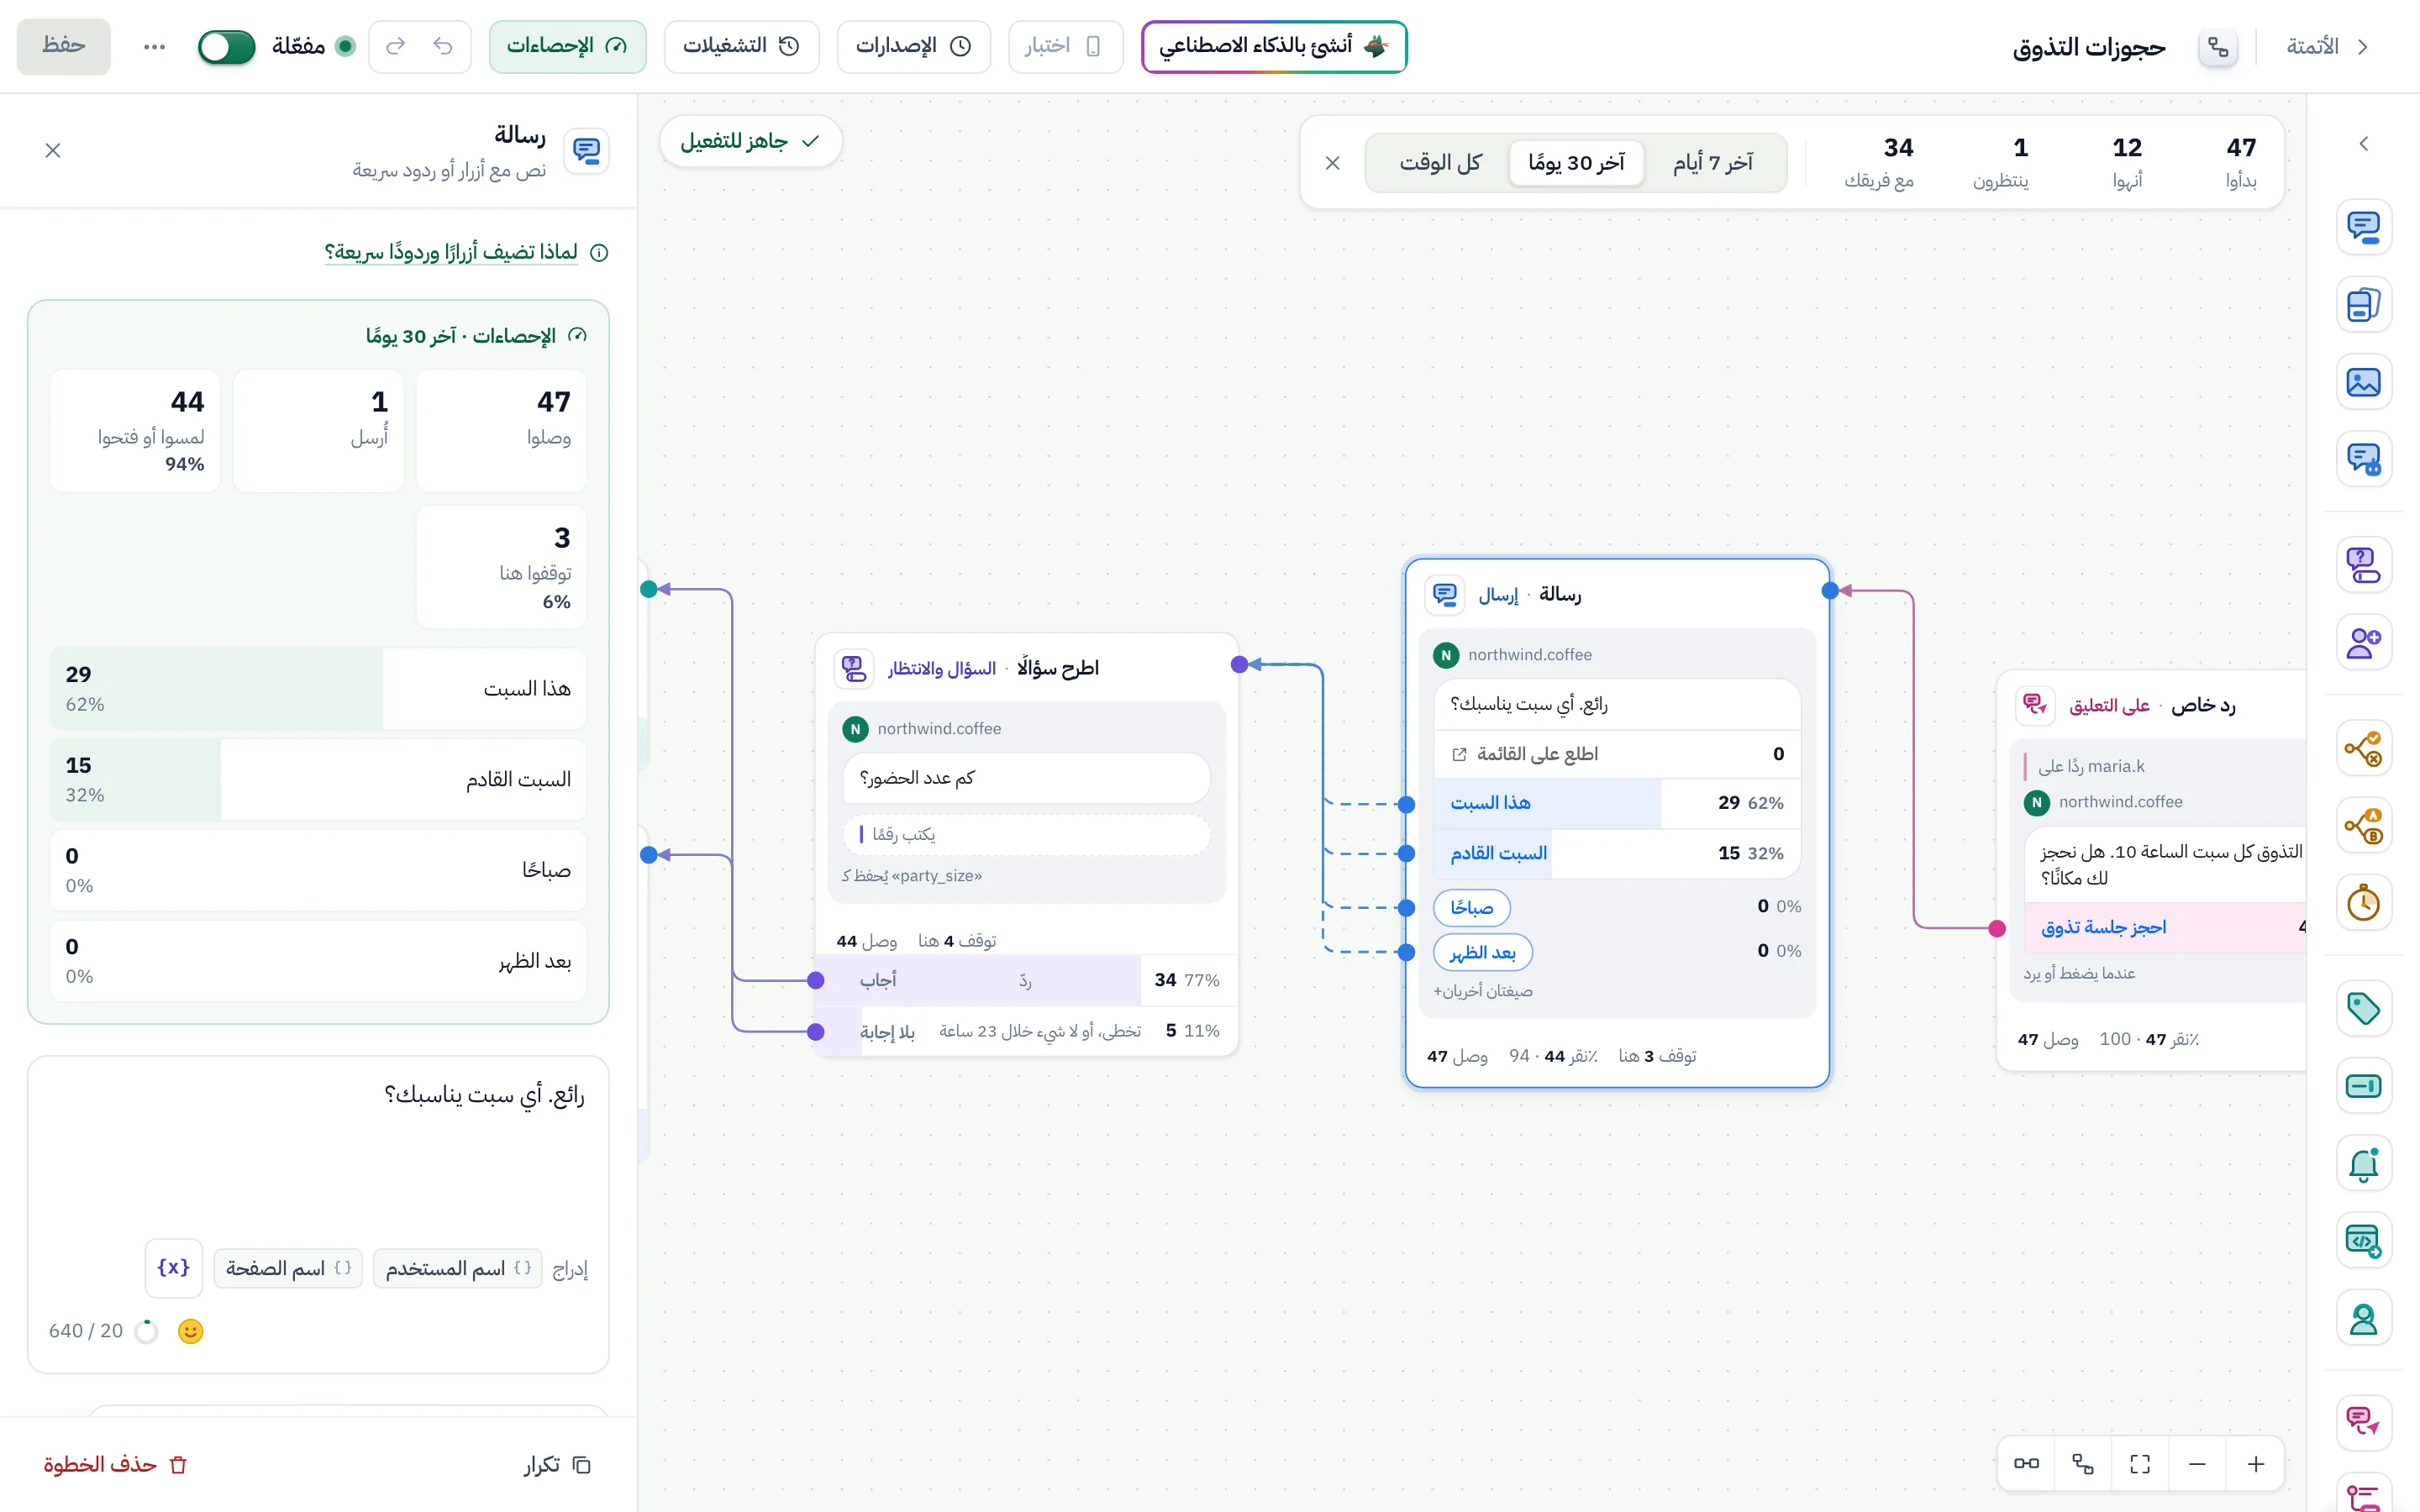Image resolution: width=2420 pixels, height=1512 pixels.
Task: Click تكرار duplicate step button
Action: point(557,1464)
